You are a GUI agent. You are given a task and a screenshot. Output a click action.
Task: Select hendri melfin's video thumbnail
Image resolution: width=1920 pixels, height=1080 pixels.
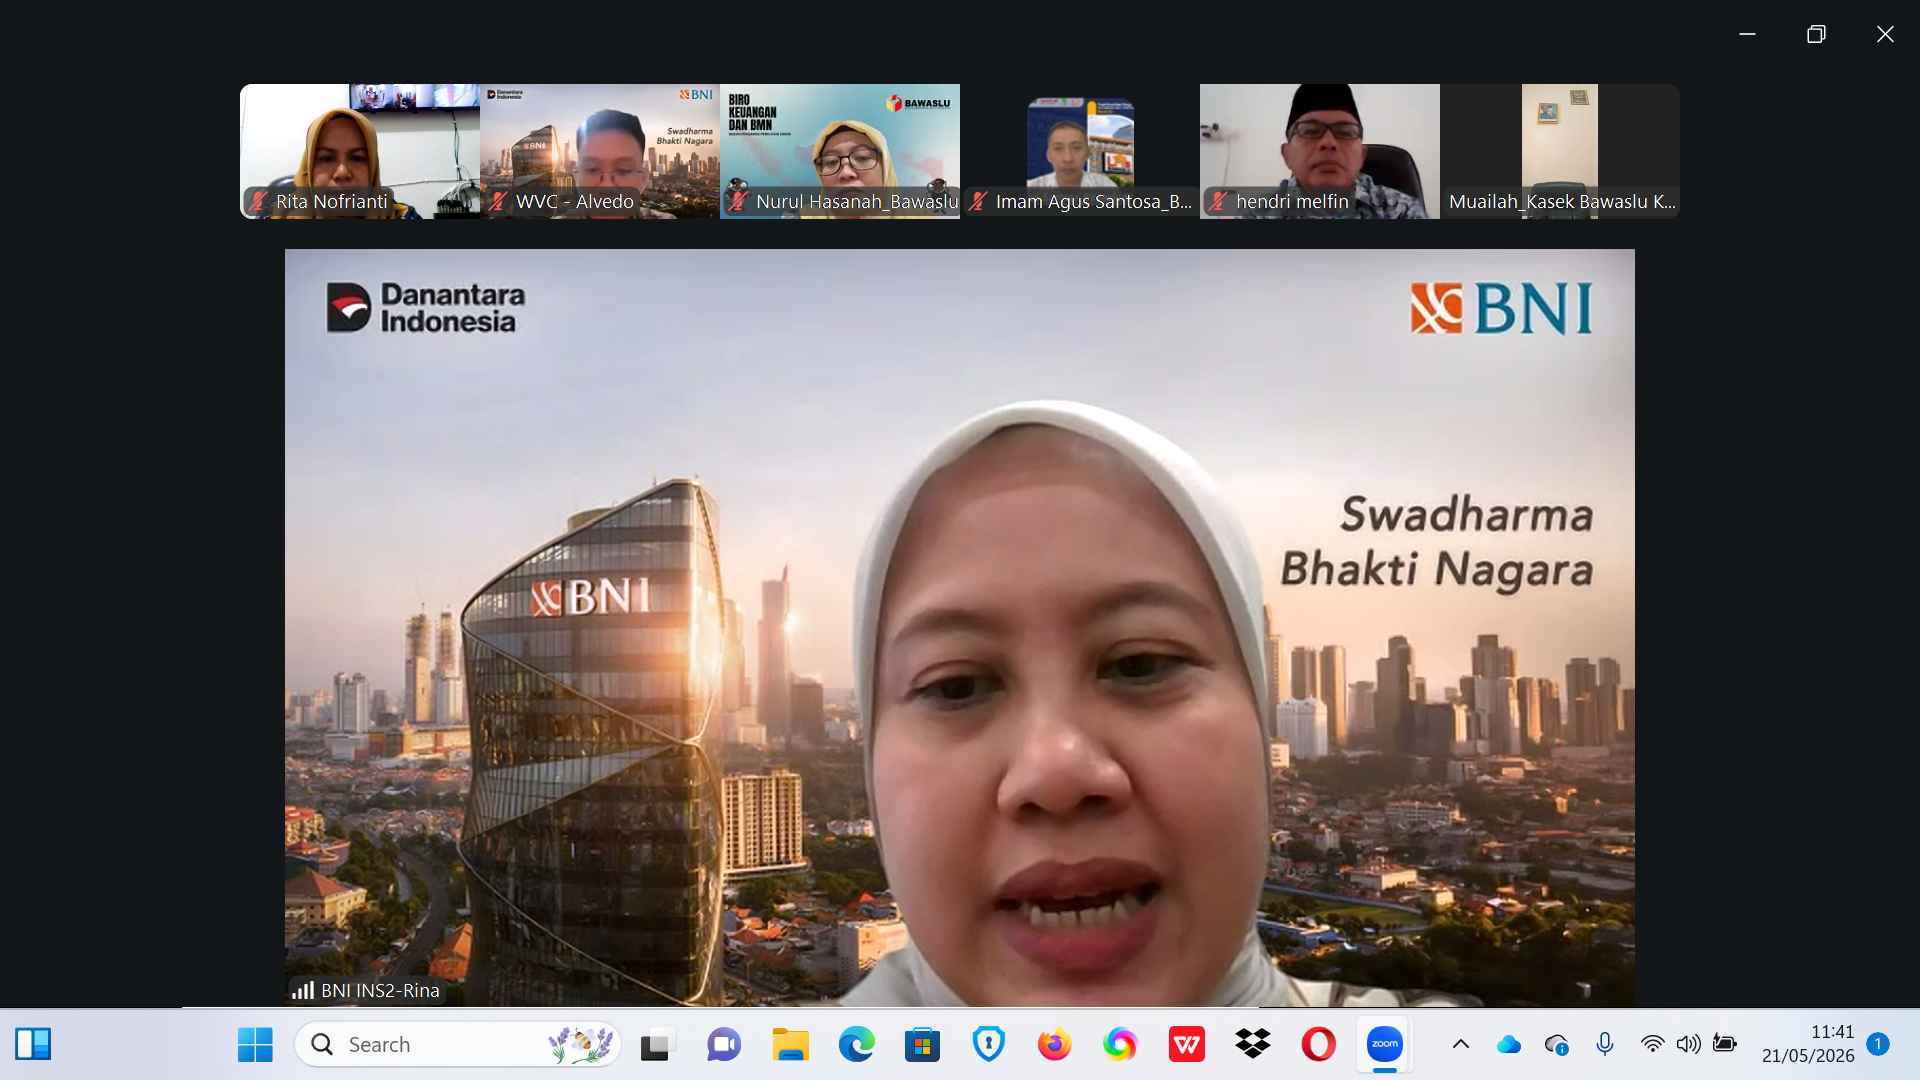click(1320, 151)
